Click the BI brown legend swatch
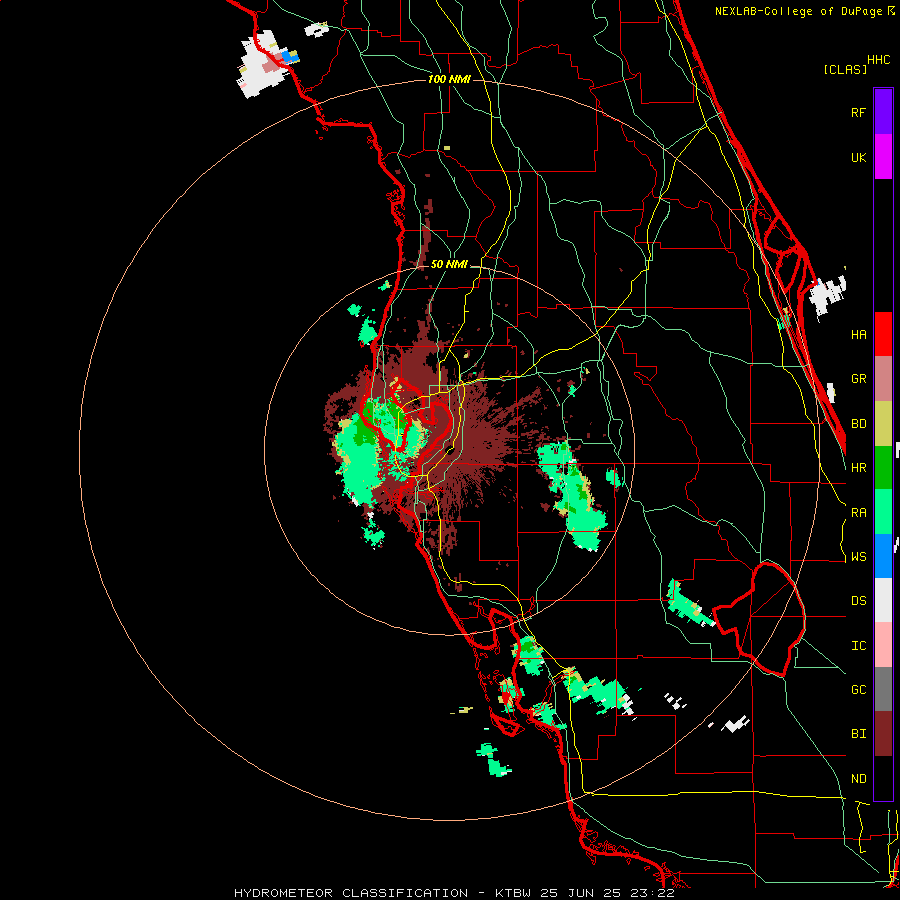 883,734
